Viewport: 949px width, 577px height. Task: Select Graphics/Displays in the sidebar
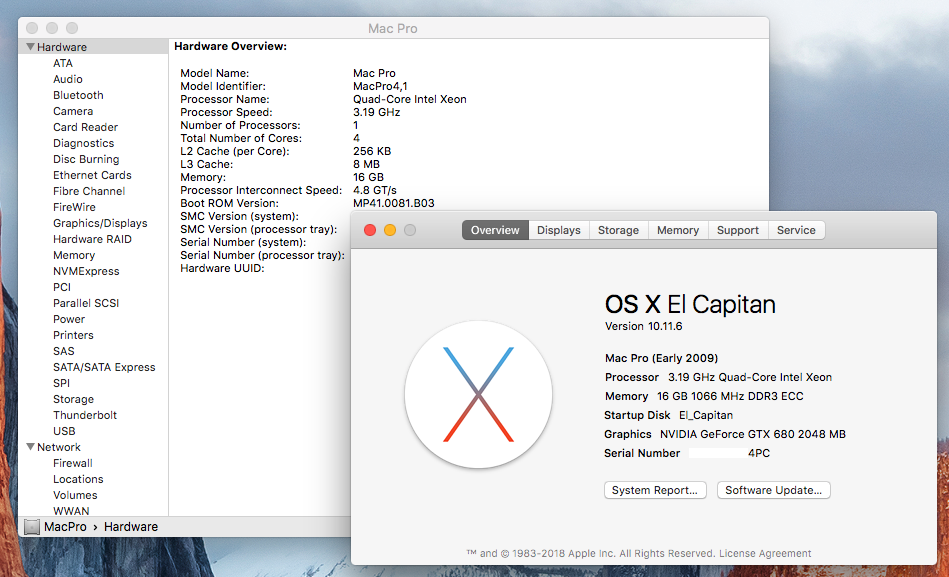[100, 223]
